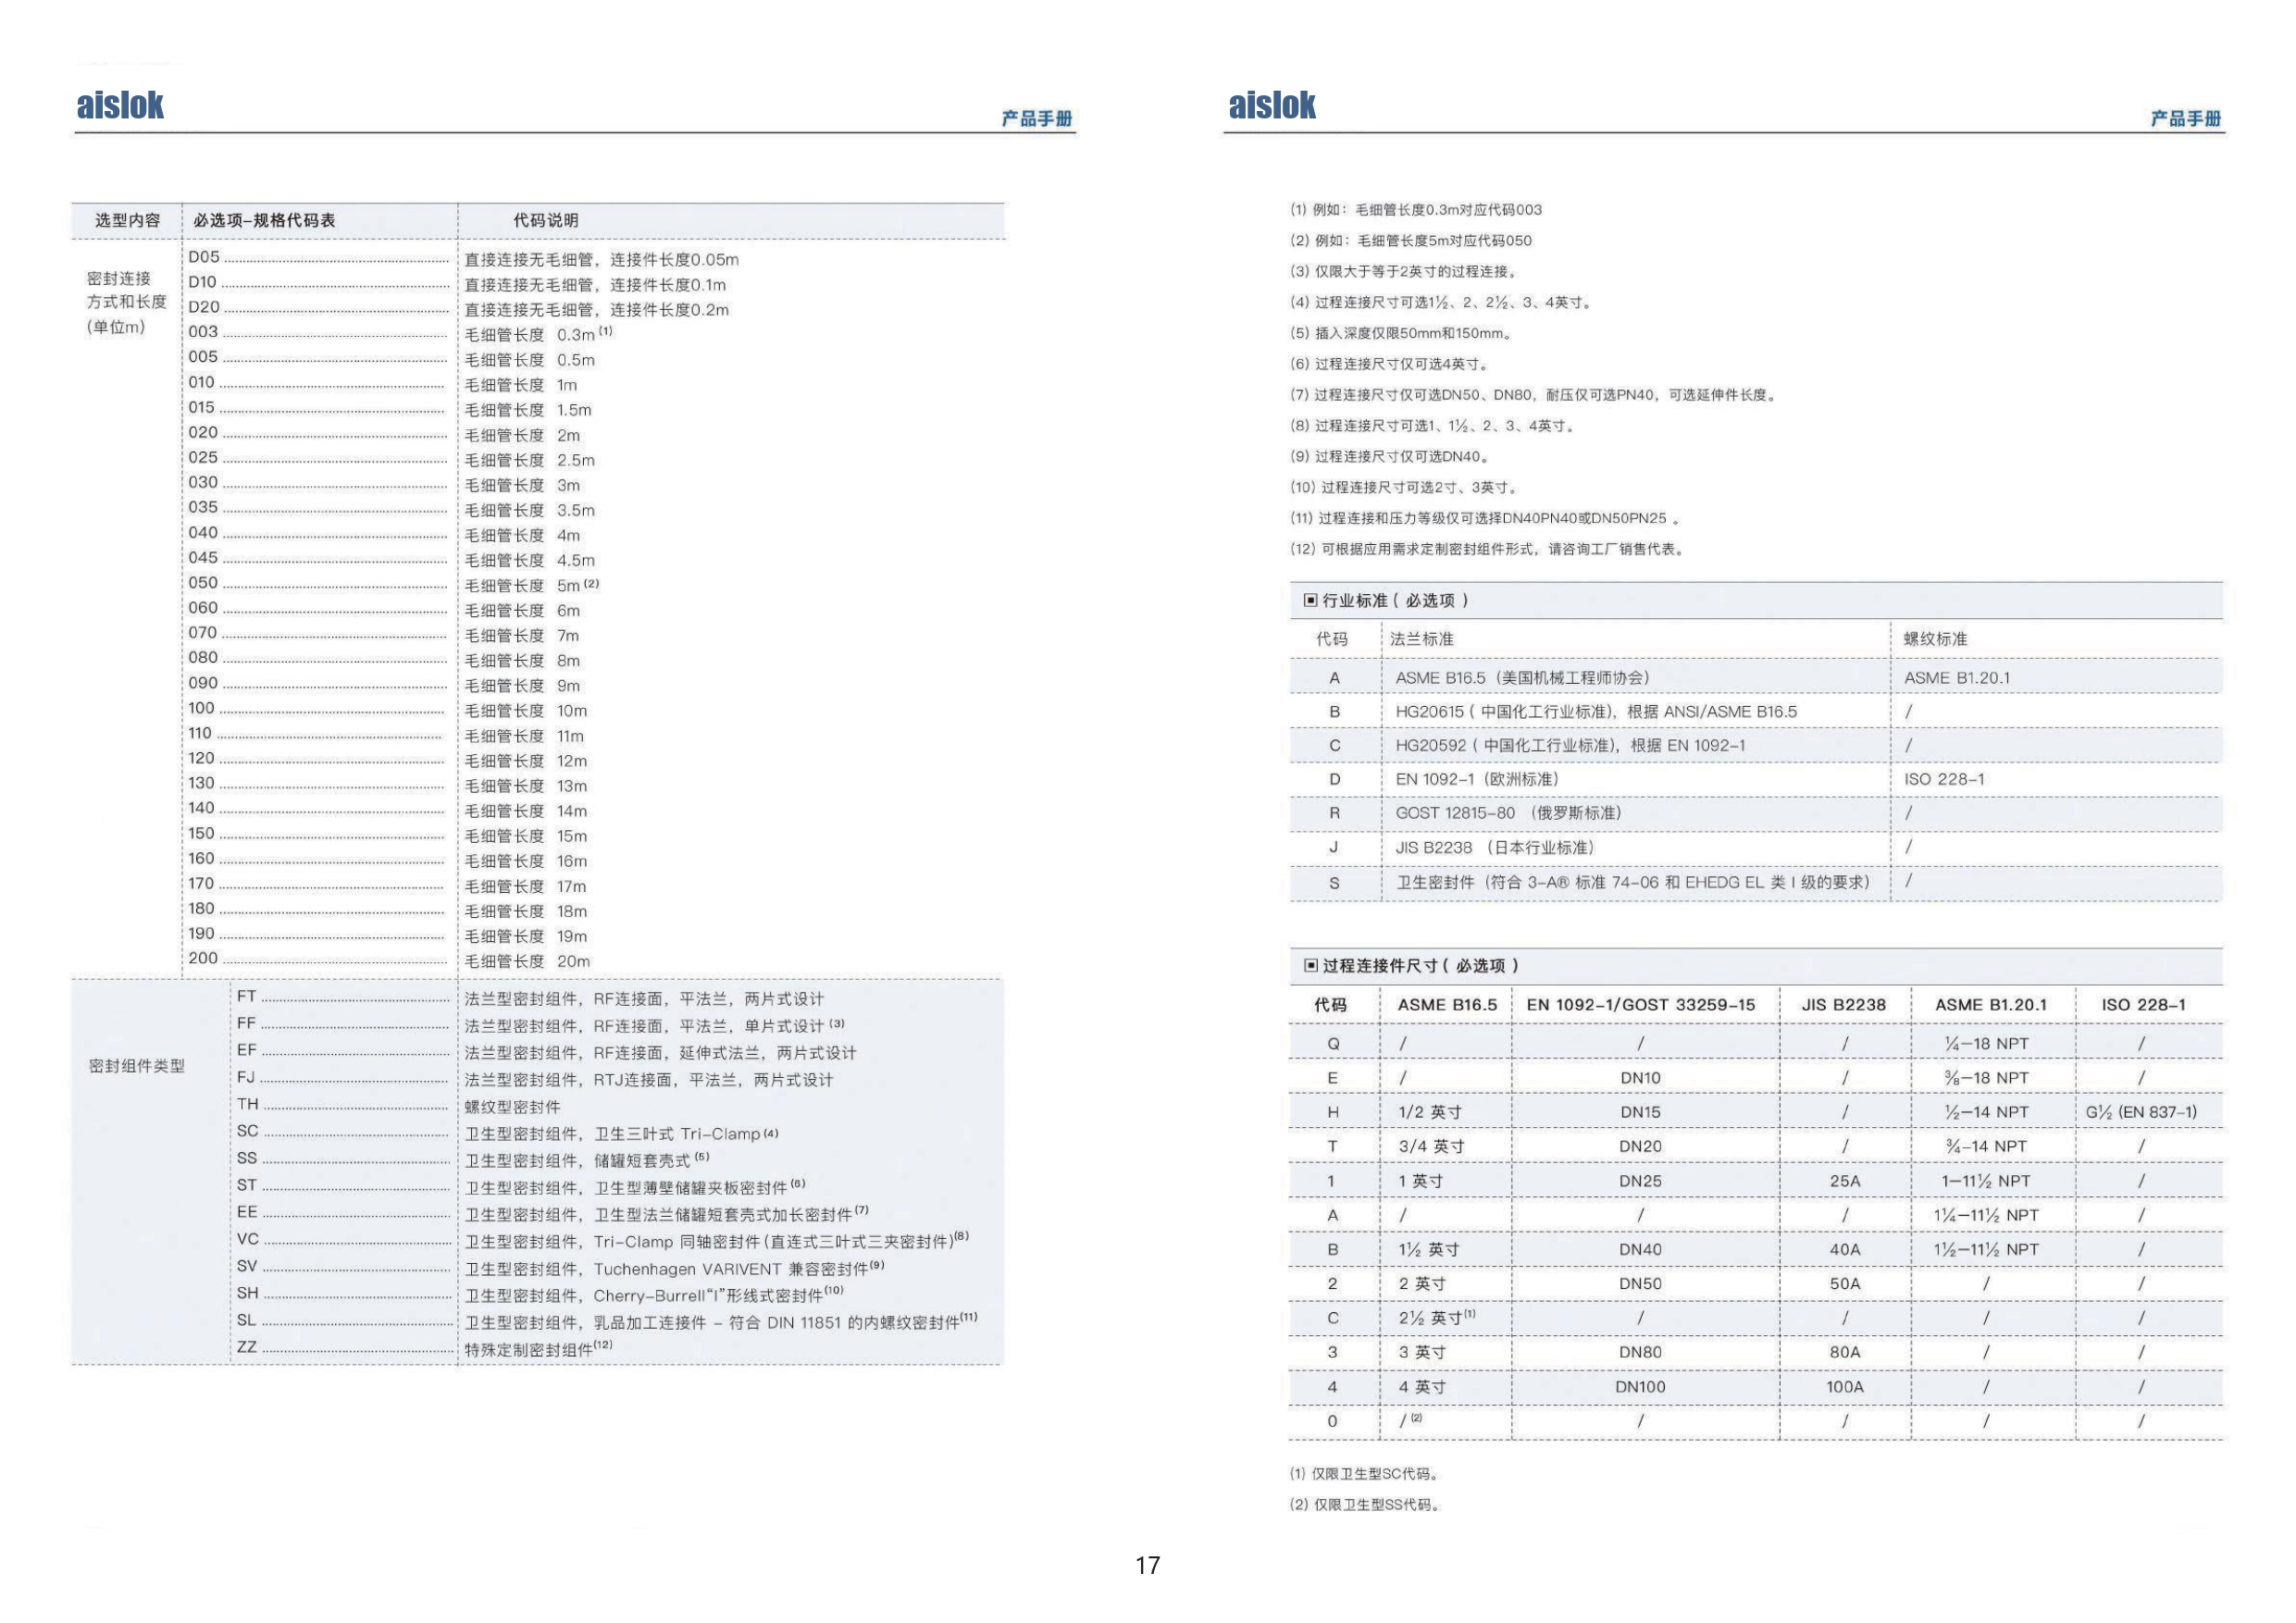The image size is (2296, 1623).
Task: Select the 螺纹标准 column header
Action: point(1935,639)
